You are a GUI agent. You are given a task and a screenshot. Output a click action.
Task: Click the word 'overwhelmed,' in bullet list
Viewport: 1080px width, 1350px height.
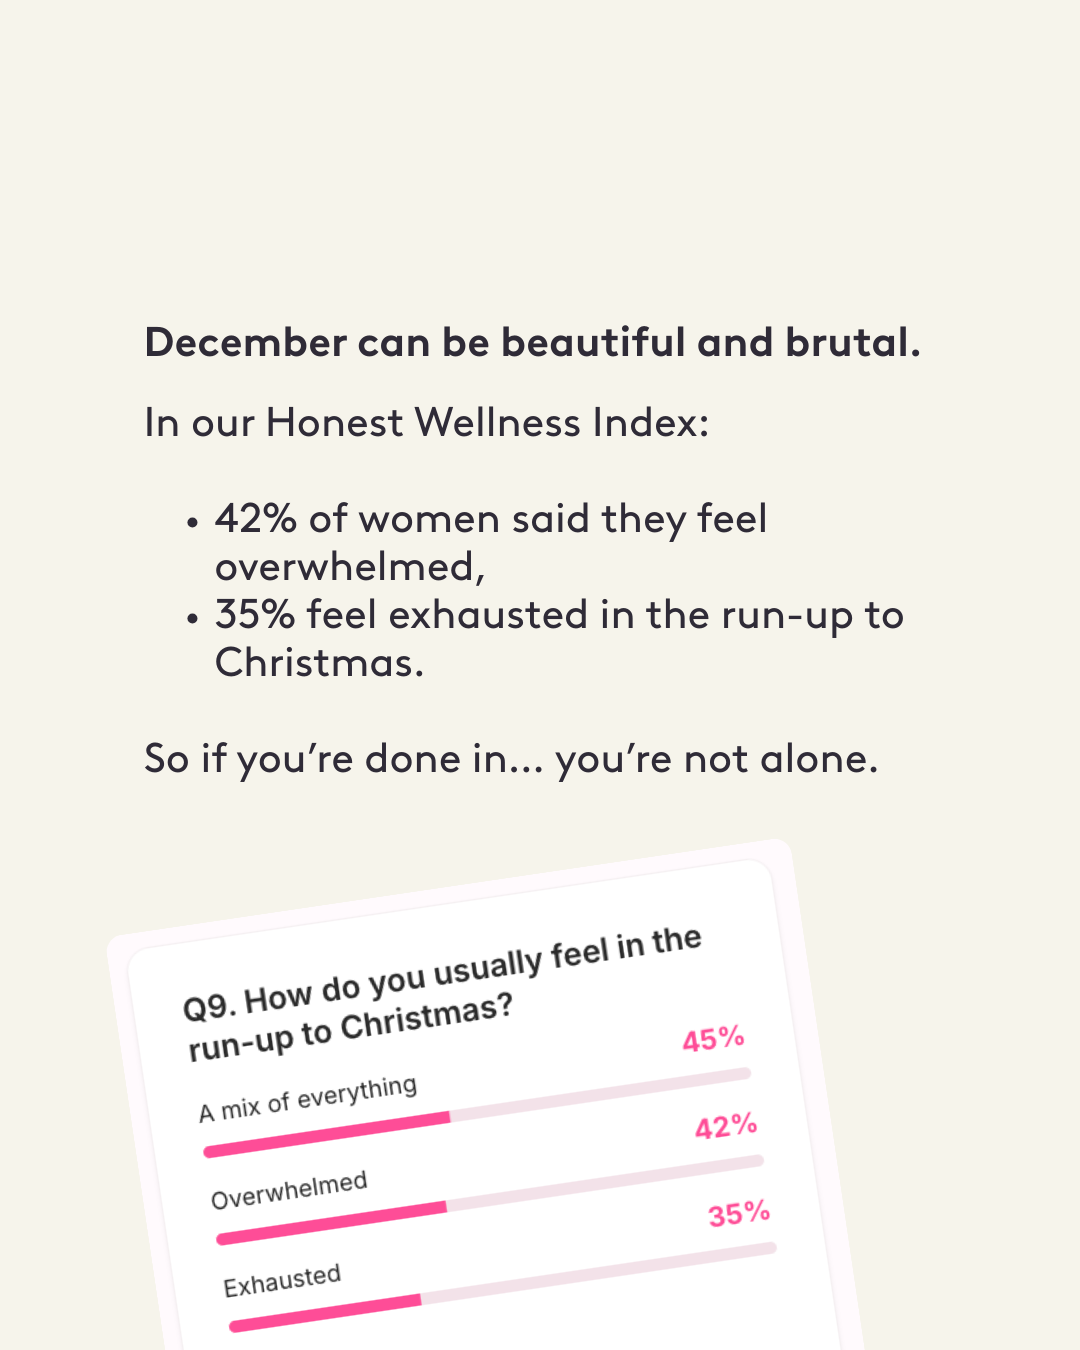click(x=350, y=567)
